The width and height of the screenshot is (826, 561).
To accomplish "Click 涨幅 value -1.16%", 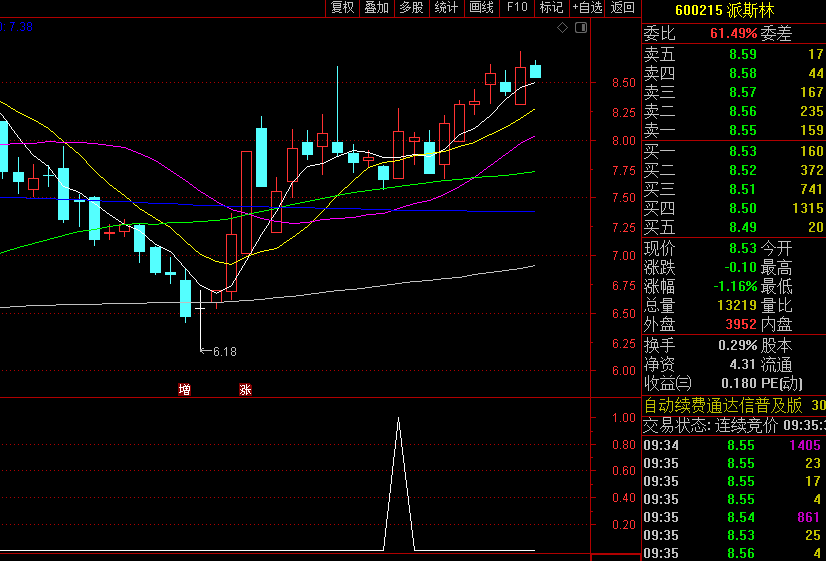I will pos(735,286).
